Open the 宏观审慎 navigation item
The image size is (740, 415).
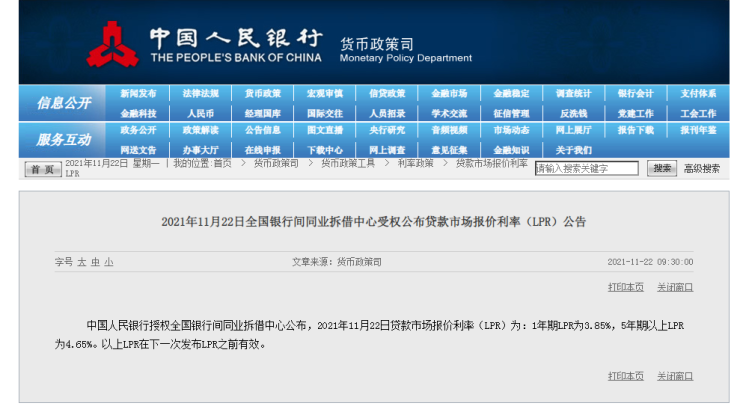[x=325, y=93]
